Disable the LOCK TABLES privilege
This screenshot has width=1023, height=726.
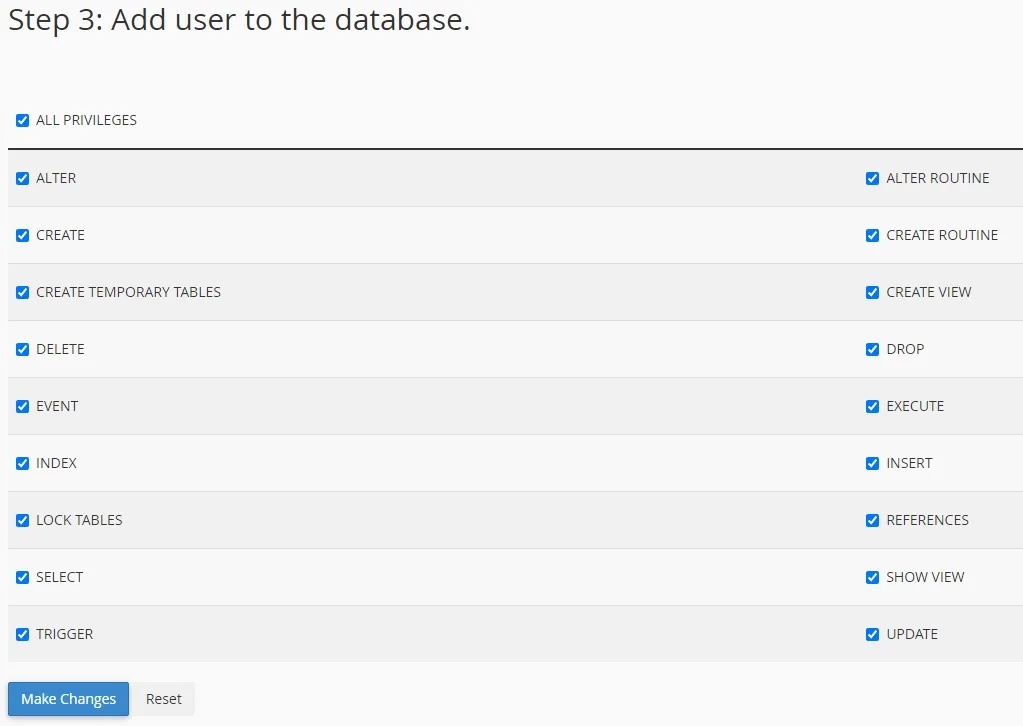[x=23, y=521]
